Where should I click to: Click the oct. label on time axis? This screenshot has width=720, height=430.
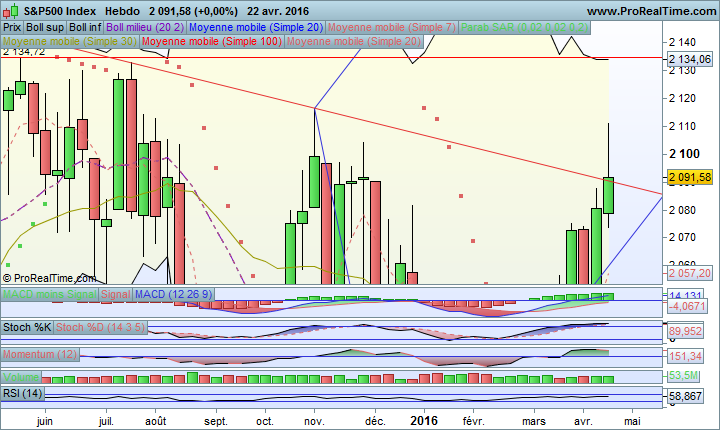point(265,421)
